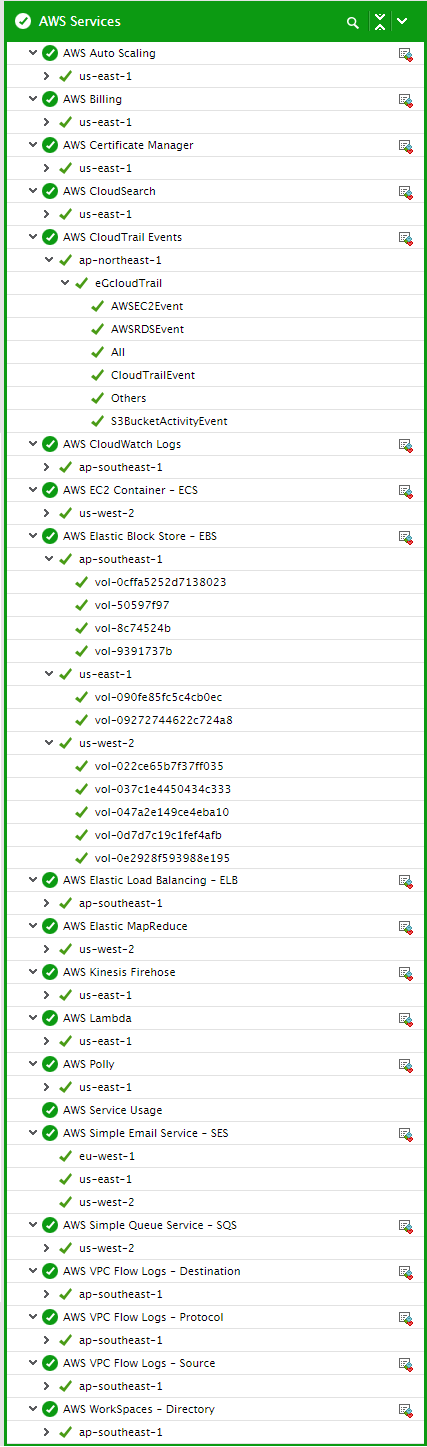
Task: Select volume vol-022ce65b7f37ff035
Action: point(159,766)
